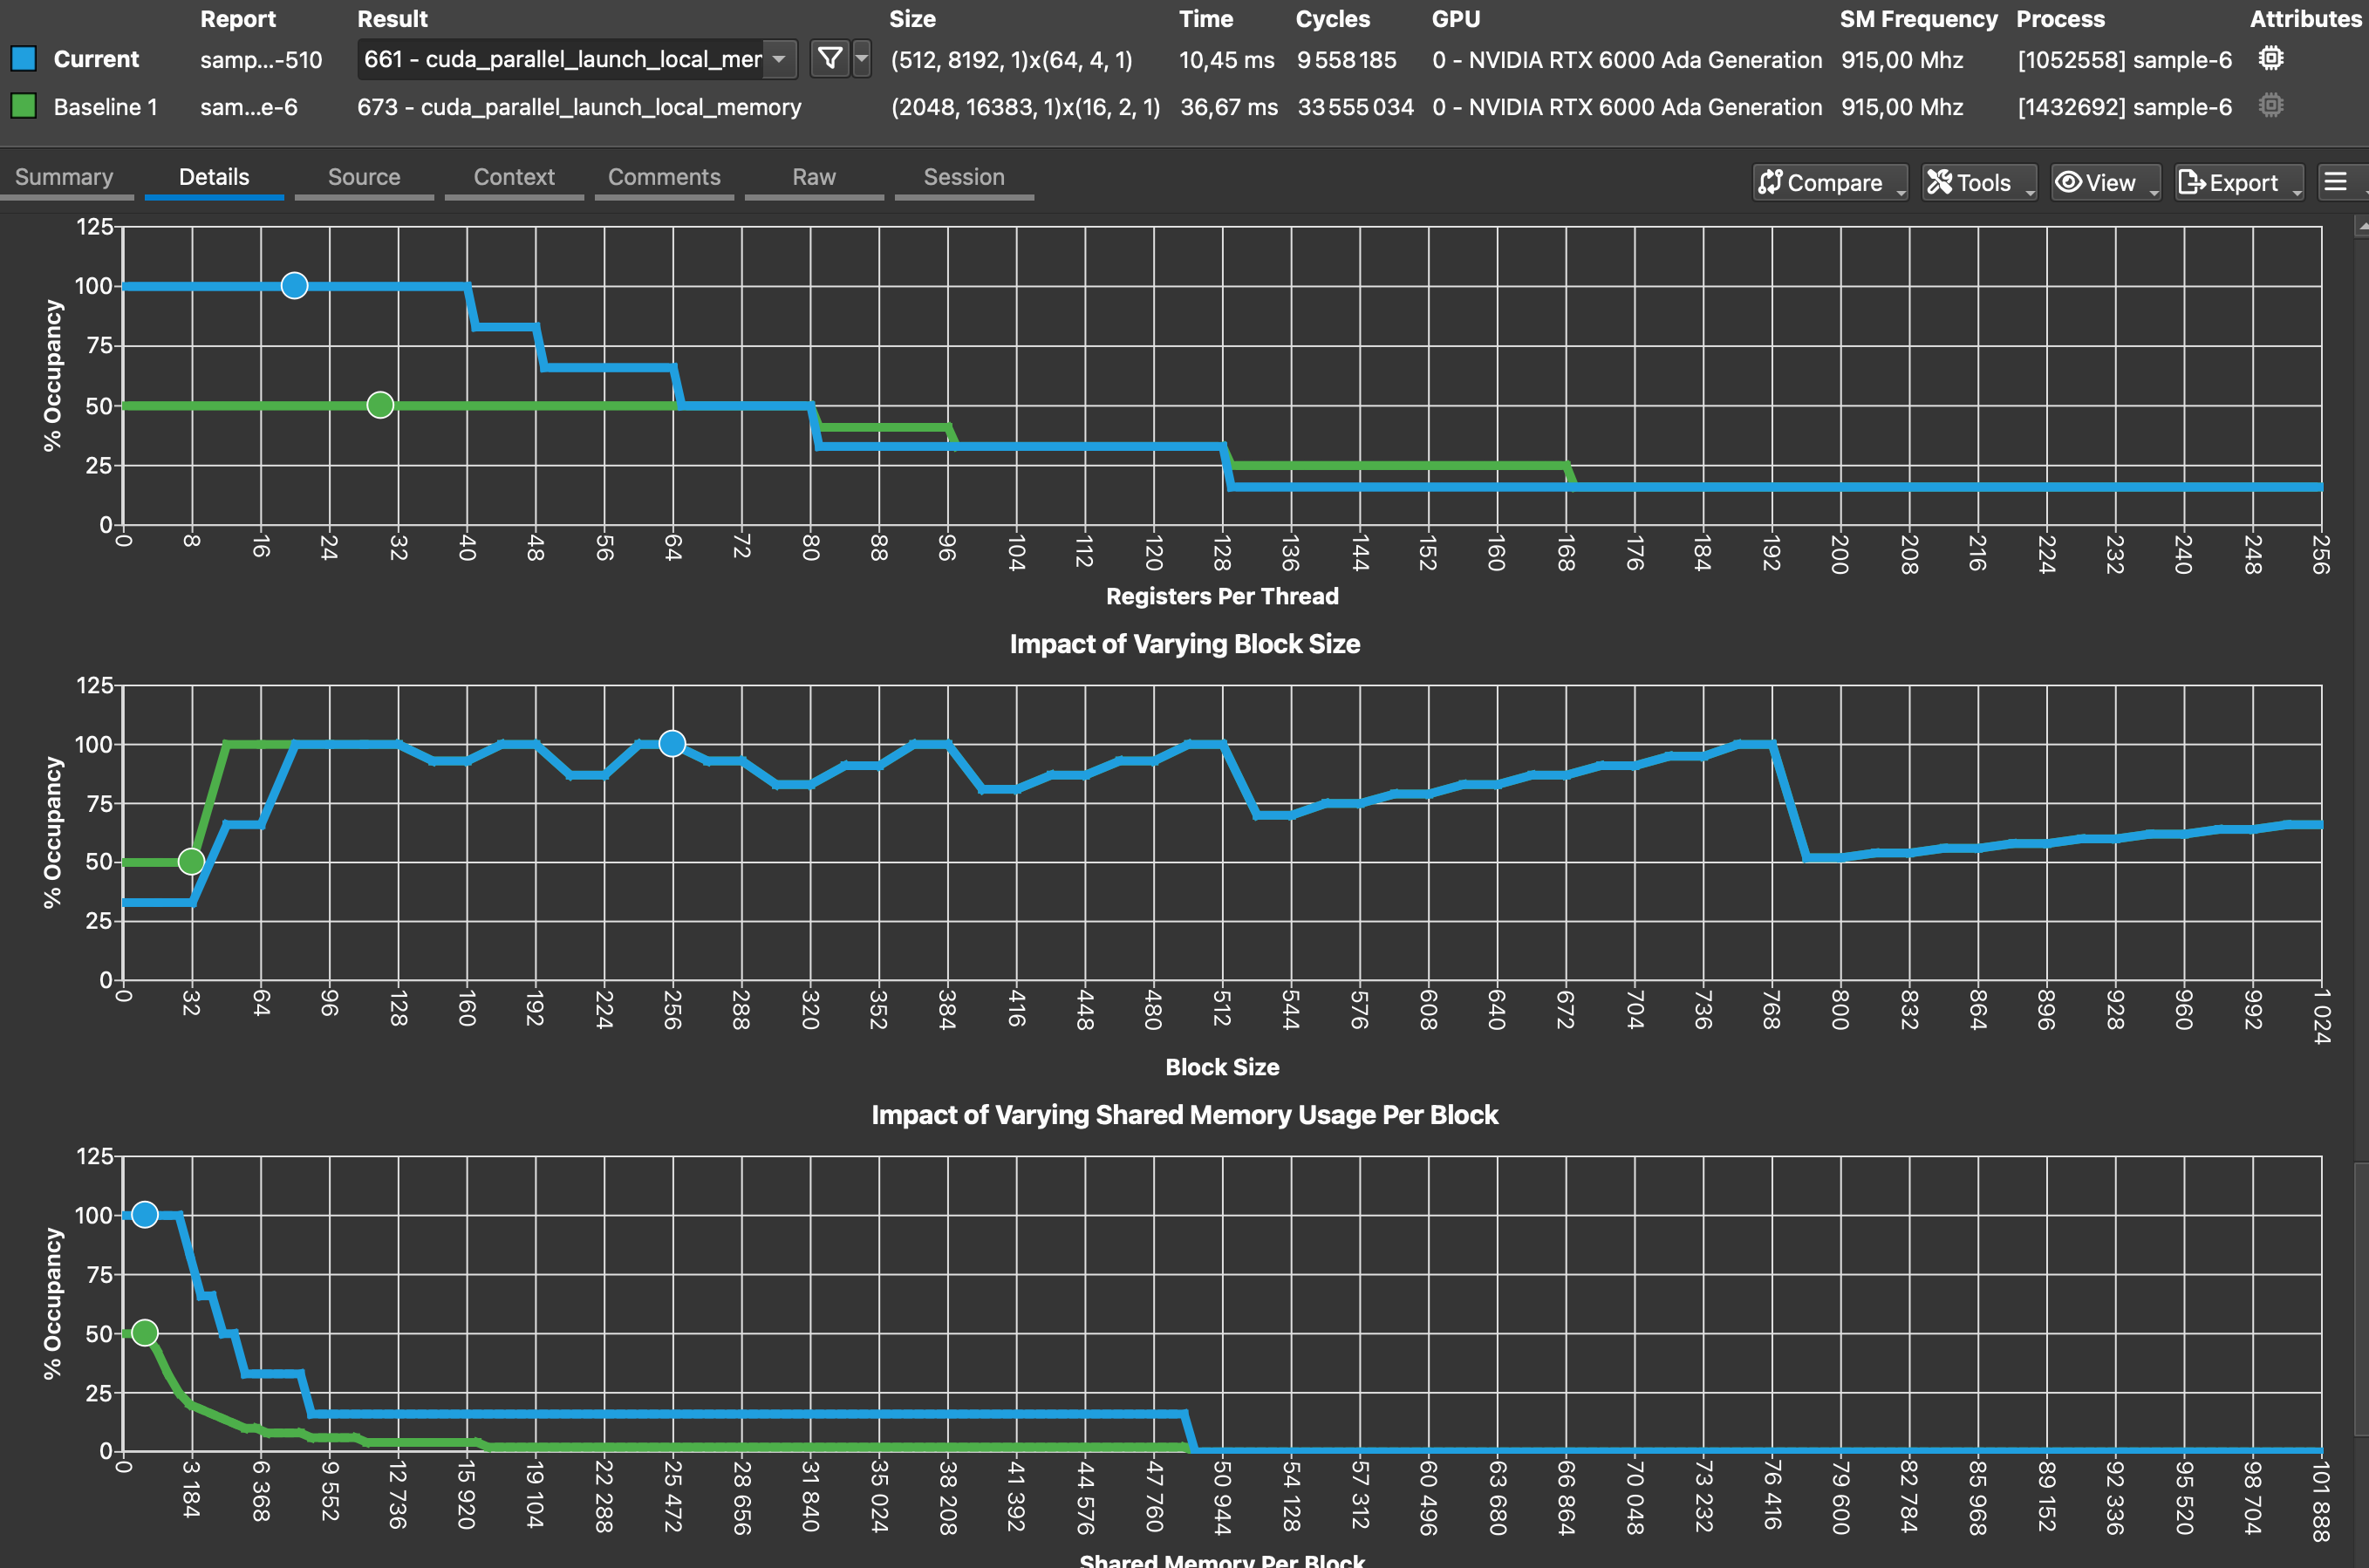Click Current result attributes chip icon
This screenshot has width=2369, height=1568.
point(2270,58)
